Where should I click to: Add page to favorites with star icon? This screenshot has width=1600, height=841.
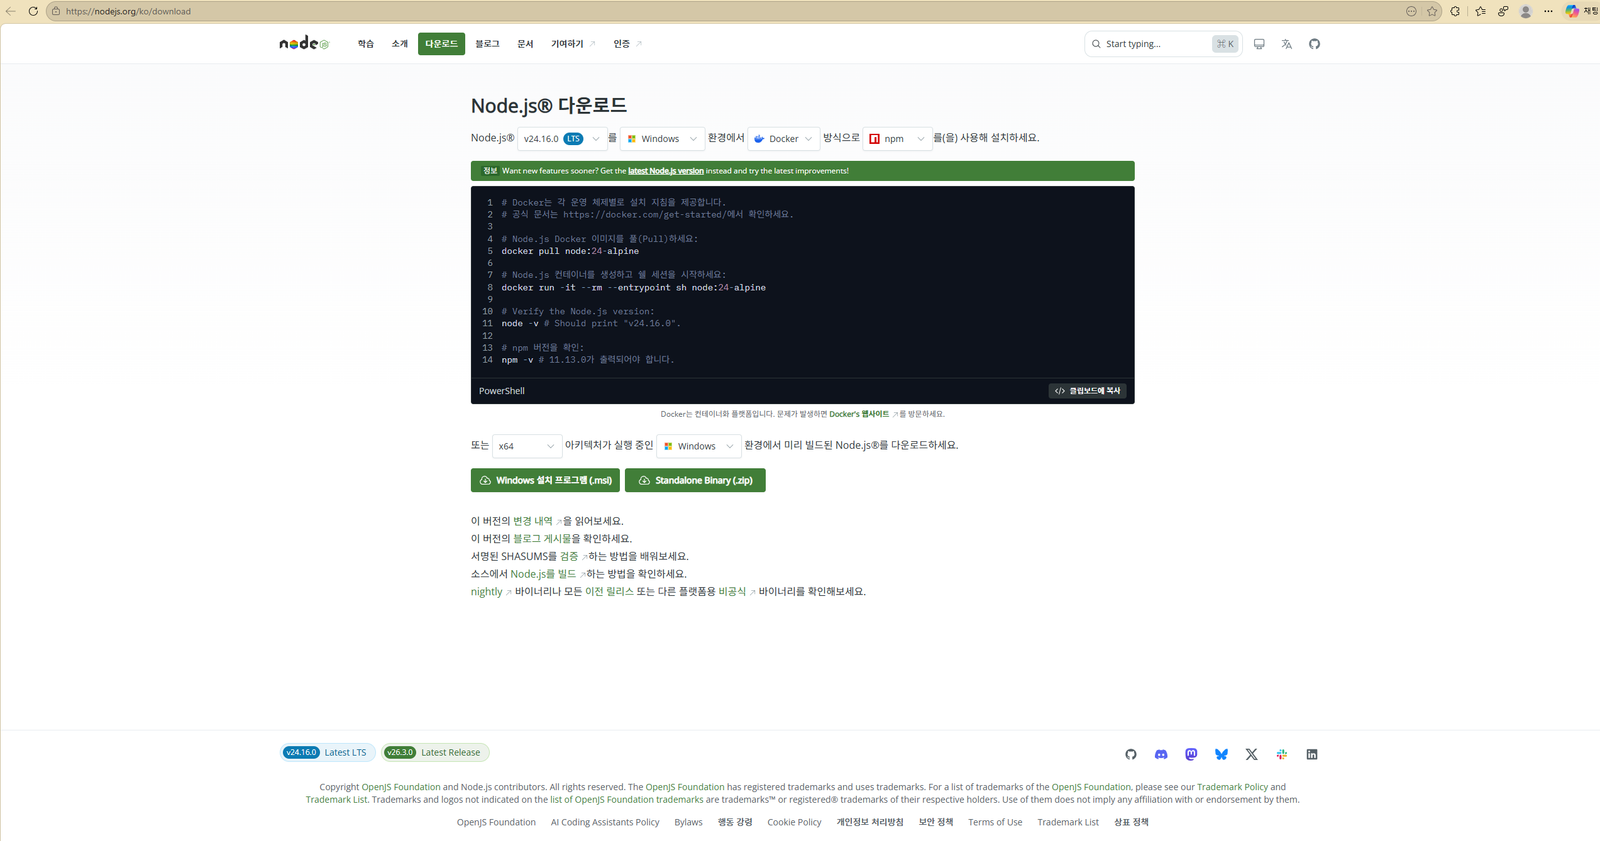tap(1432, 11)
